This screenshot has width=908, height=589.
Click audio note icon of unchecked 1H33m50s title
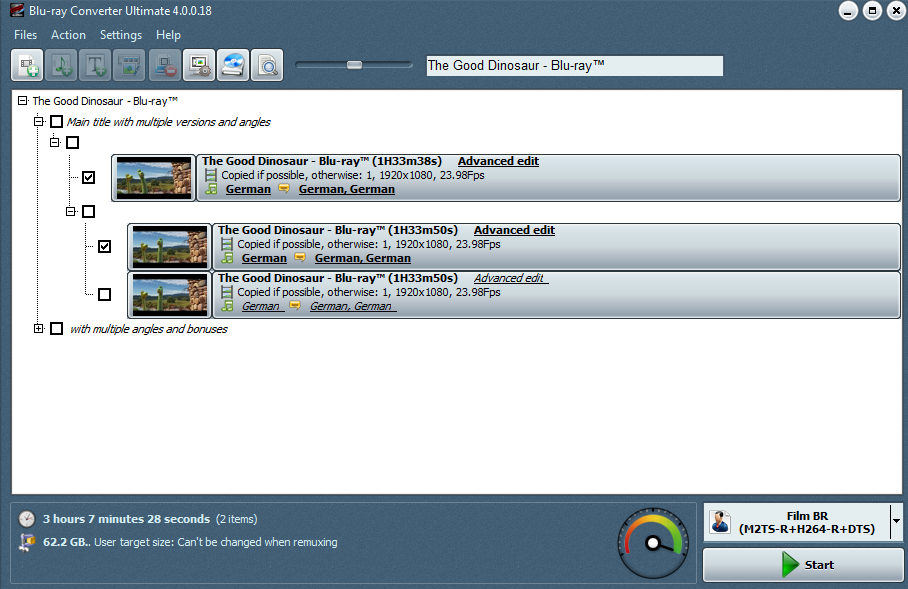pos(228,306)
